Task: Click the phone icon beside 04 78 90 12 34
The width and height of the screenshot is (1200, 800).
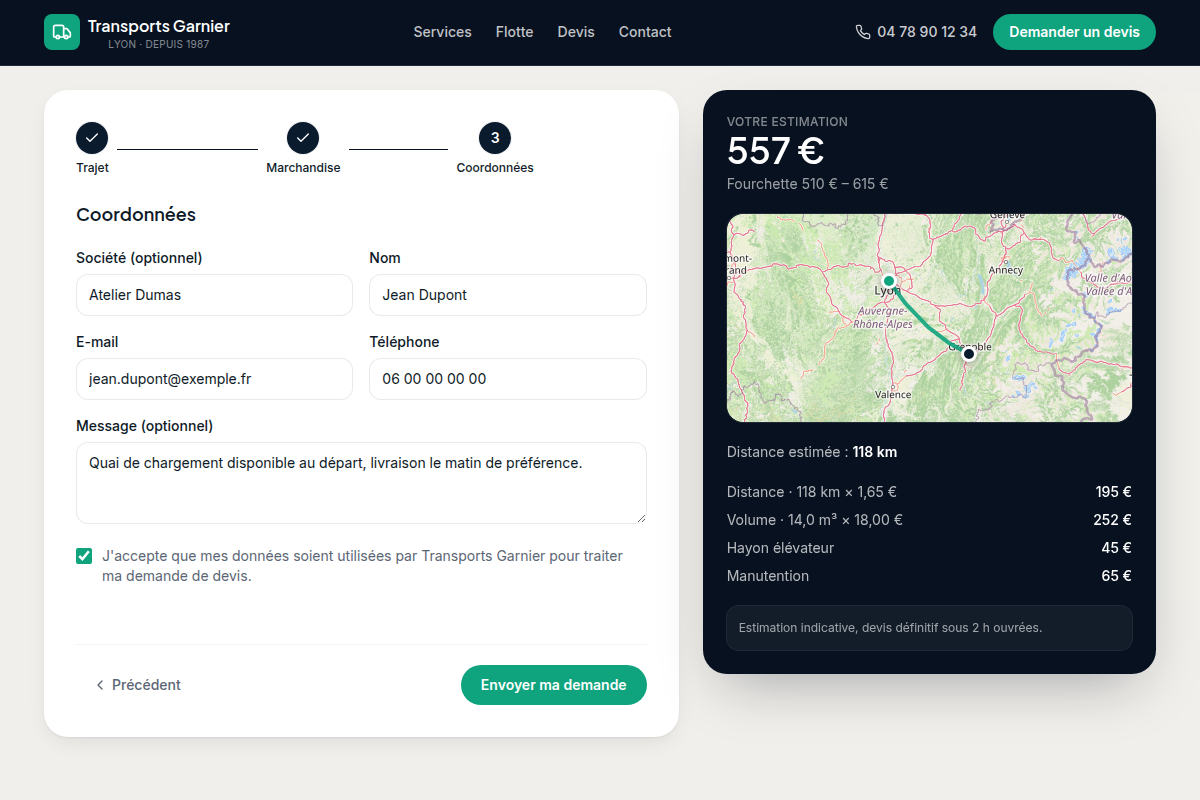Action: tap(863, 32)
